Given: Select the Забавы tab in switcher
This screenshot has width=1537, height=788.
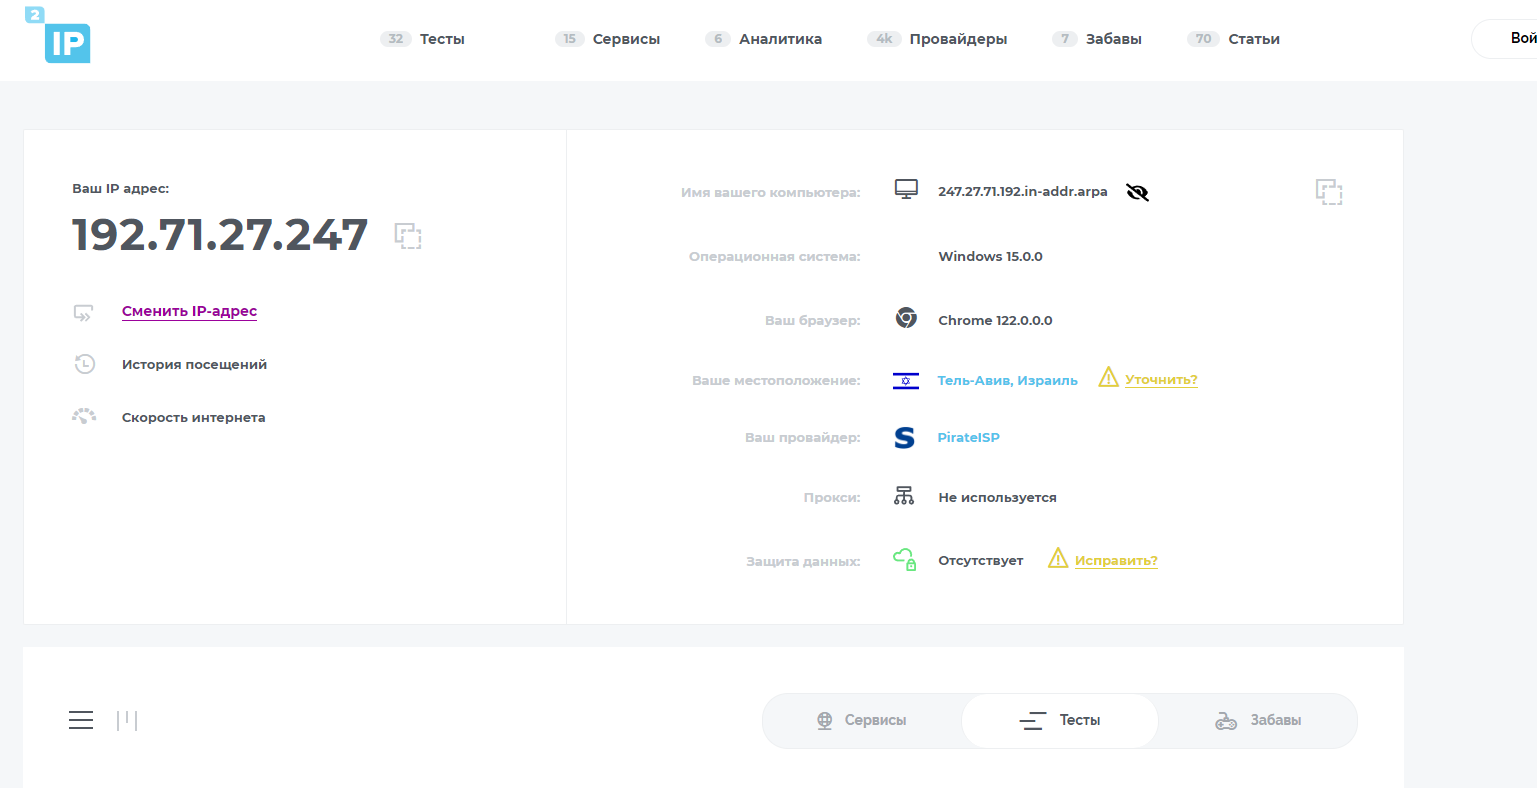Looking at the screenshot, I should (1258, 720).
